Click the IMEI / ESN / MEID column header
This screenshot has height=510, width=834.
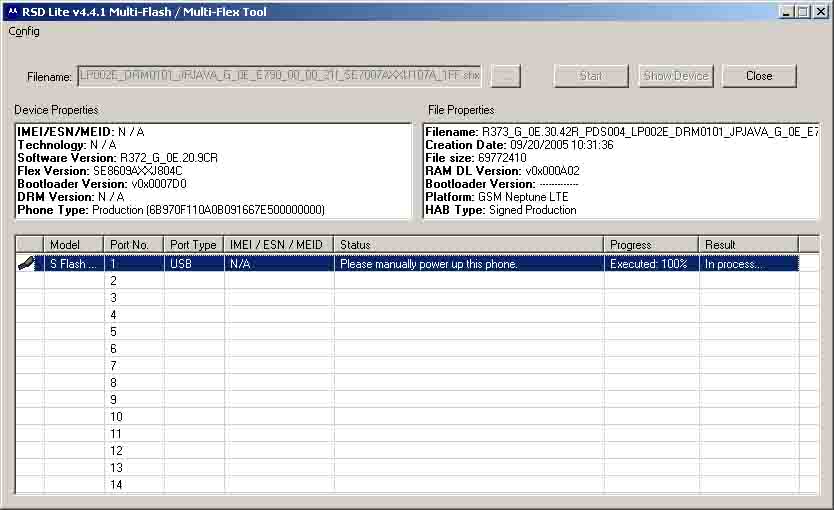click(279, 245)
